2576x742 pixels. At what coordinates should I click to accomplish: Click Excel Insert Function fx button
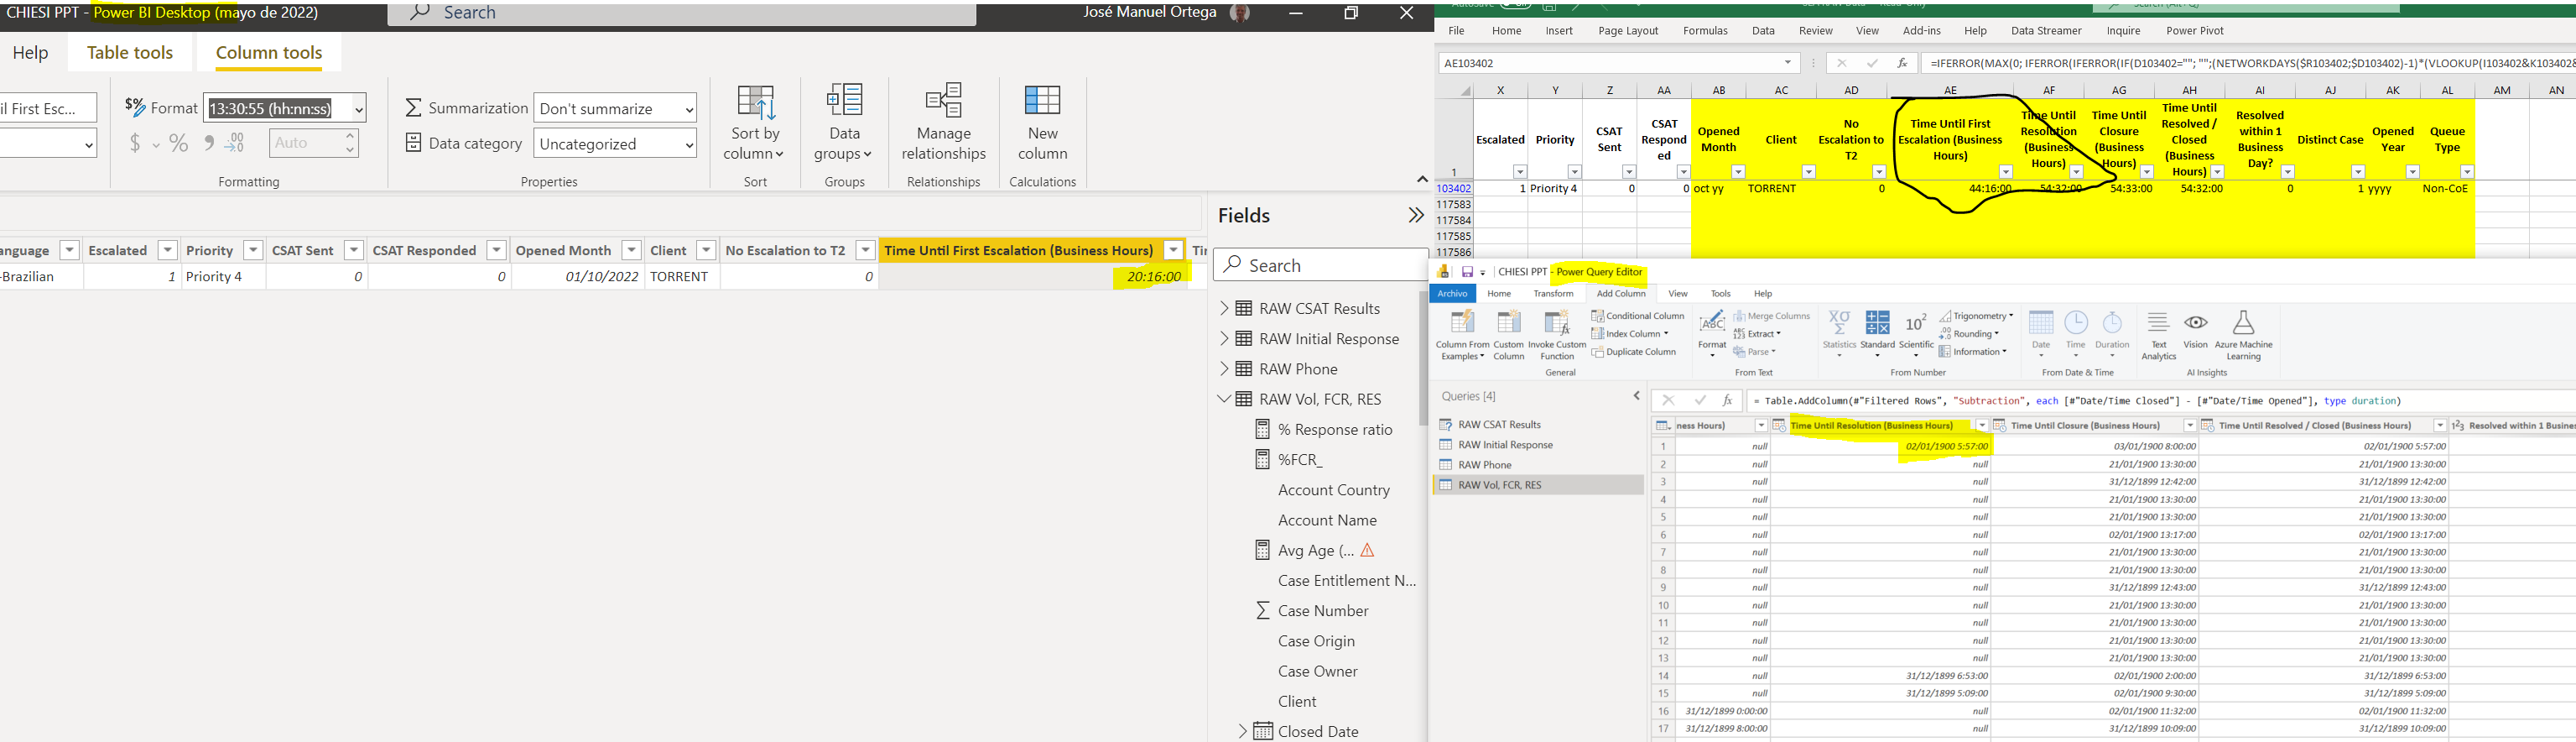1902,63
